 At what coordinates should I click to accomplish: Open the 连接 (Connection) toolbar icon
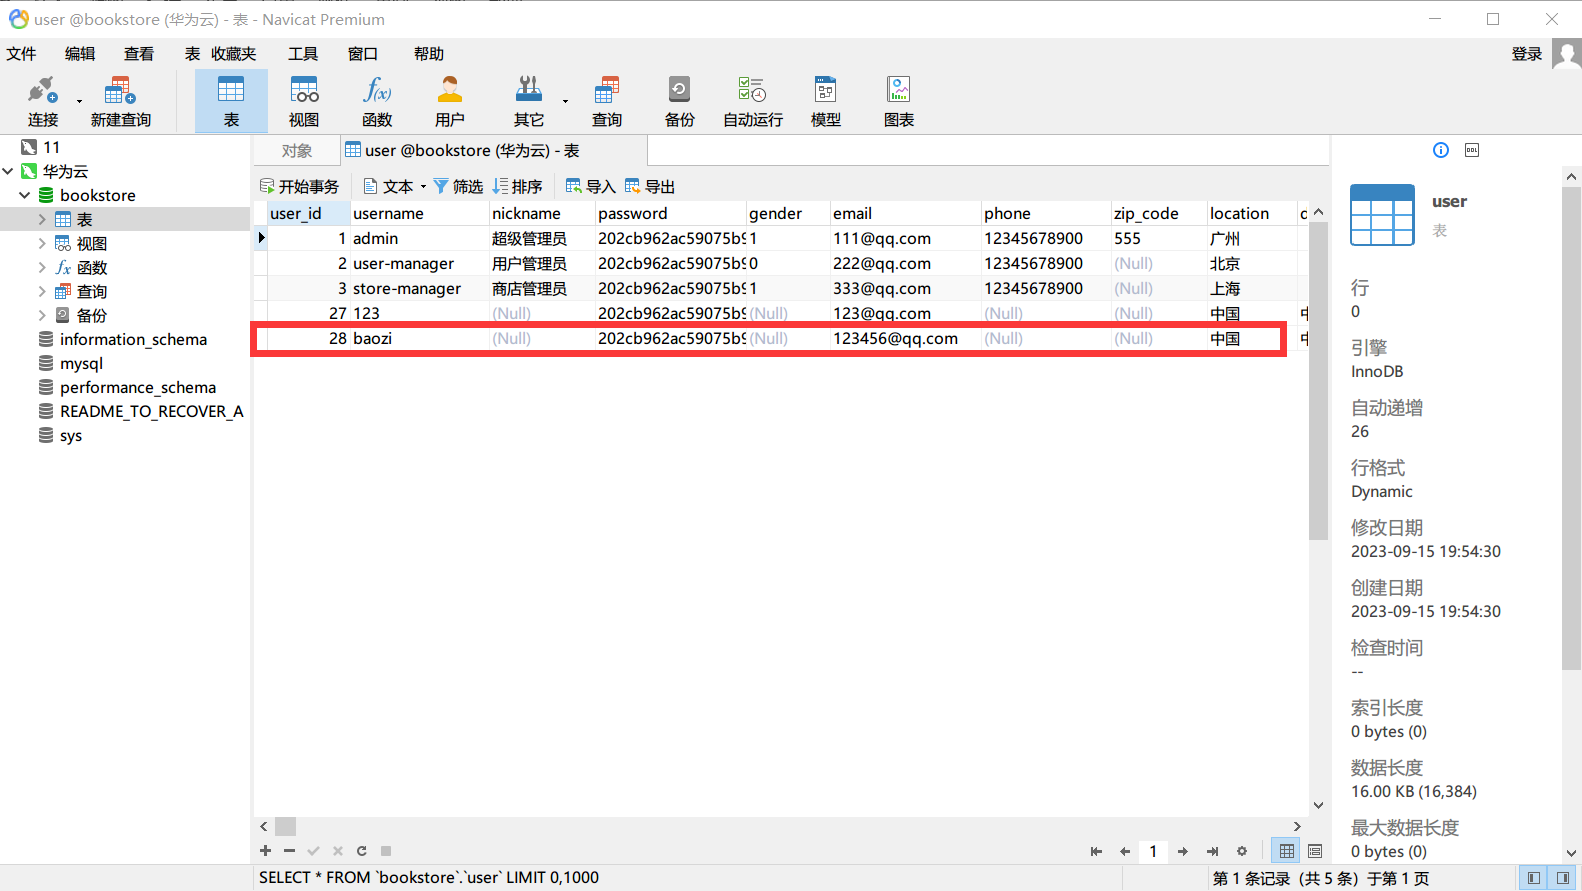click(42, 101)
